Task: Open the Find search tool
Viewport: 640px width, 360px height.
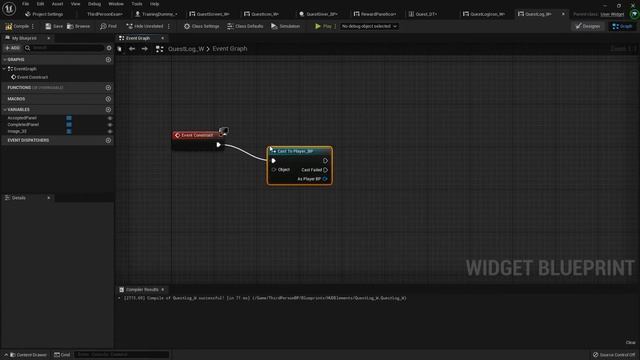Action: 108,26
